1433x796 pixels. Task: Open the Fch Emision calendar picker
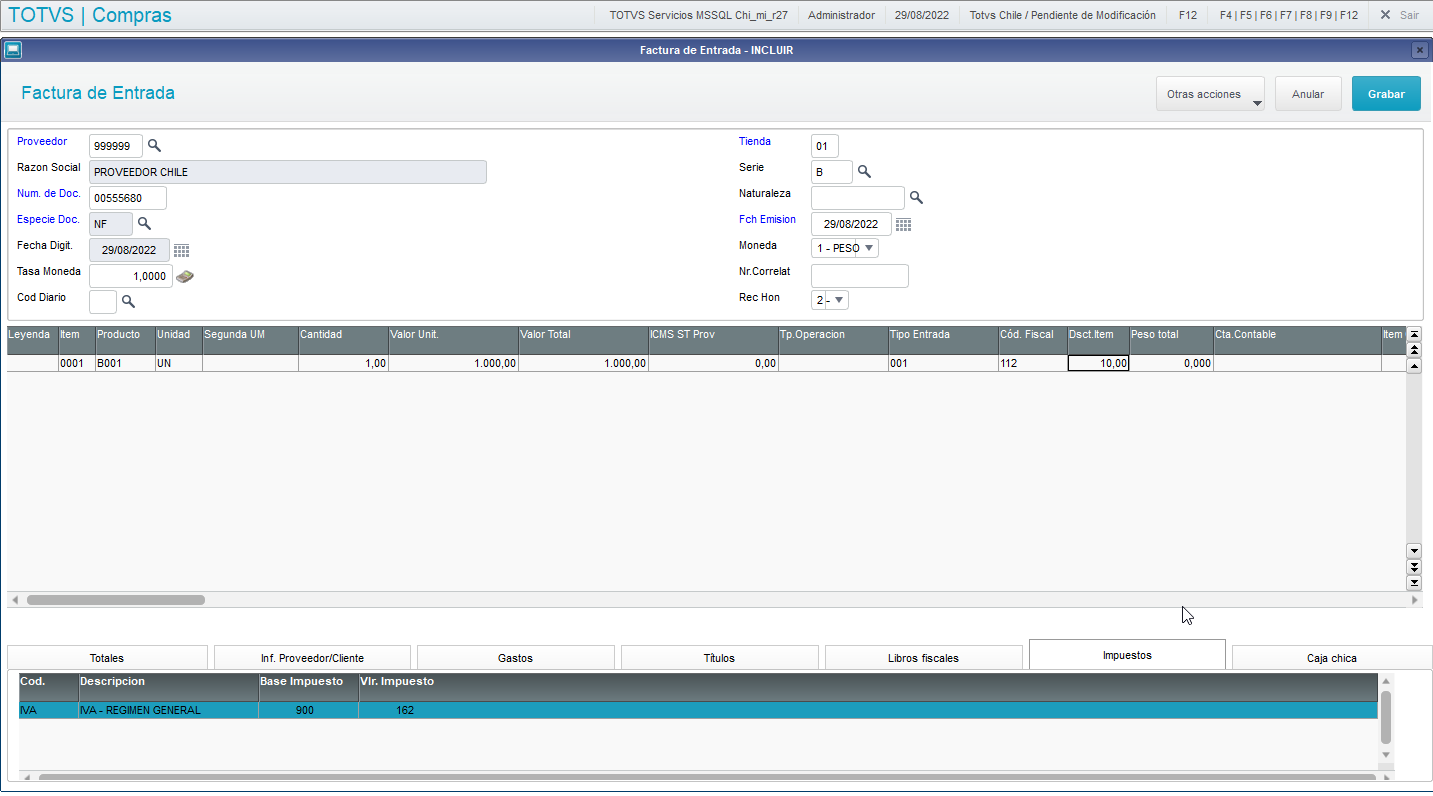click(x=903, y=223)
